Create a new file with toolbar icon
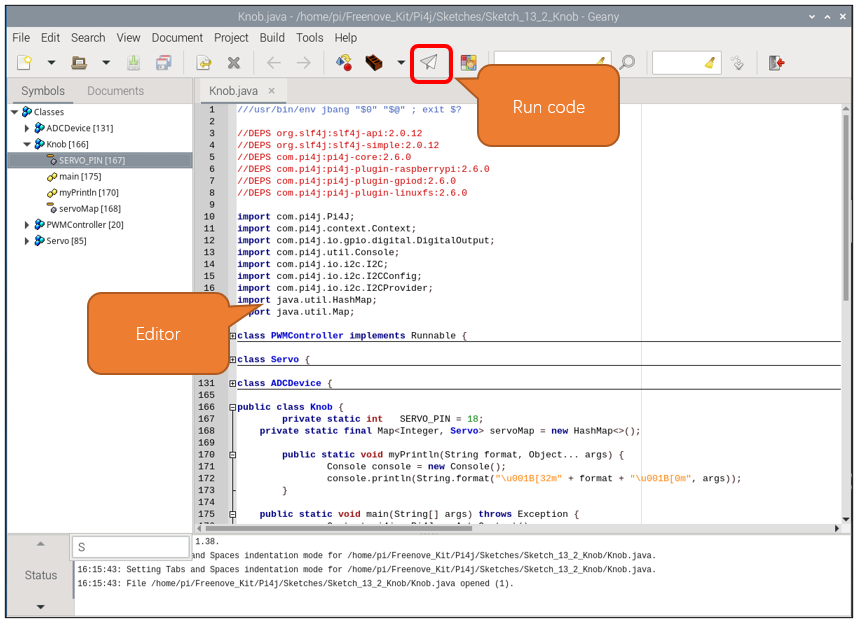 click(25, 63)
